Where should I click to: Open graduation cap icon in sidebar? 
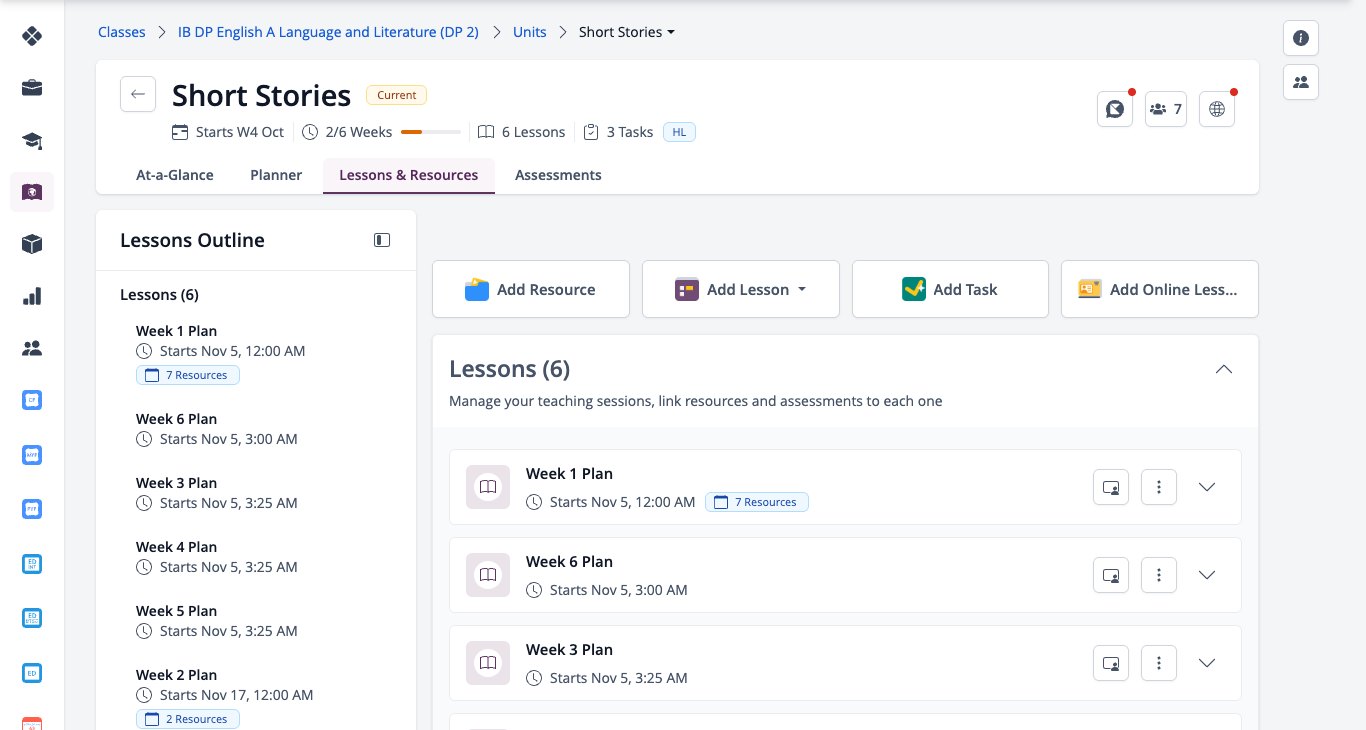(32, 140)
